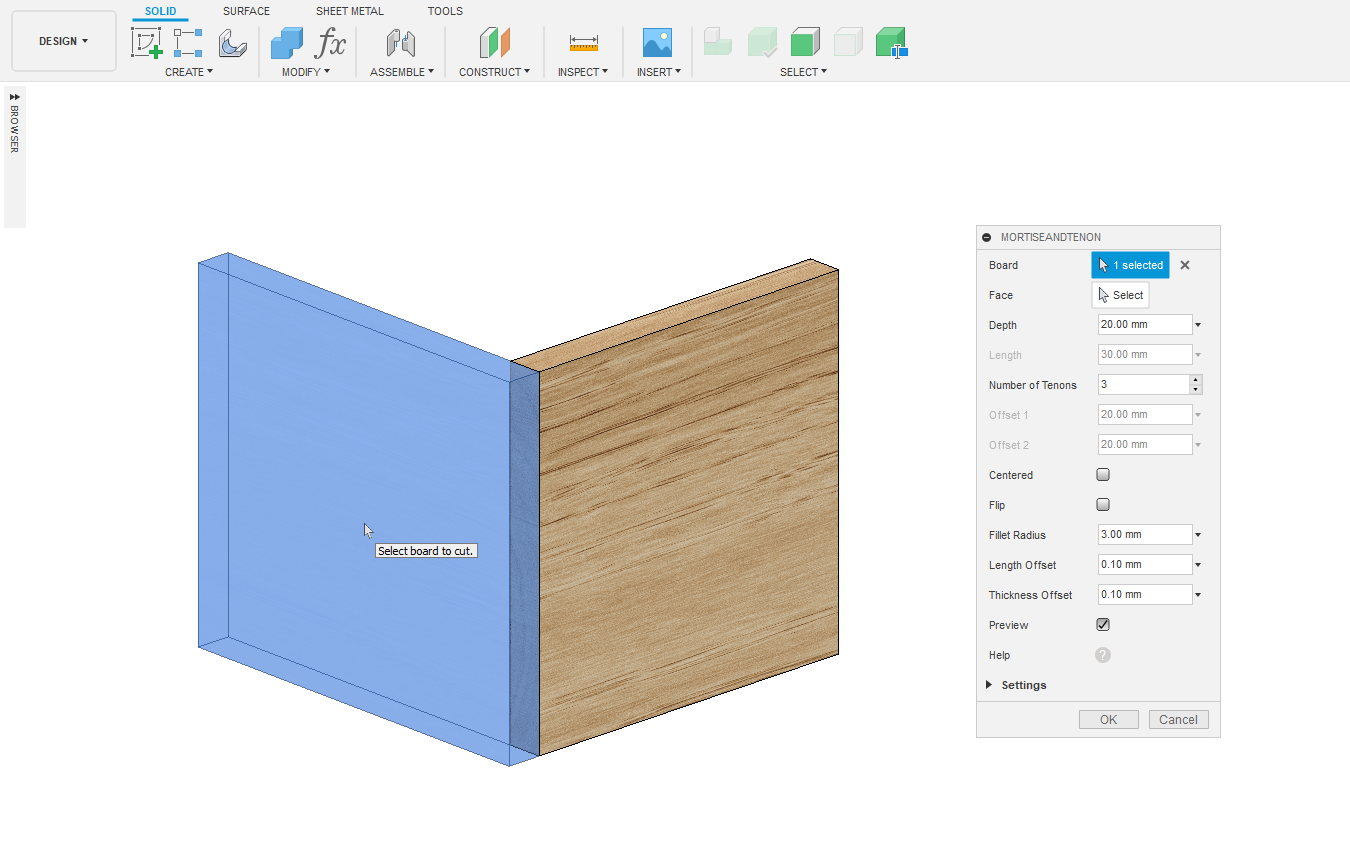Open the Depth value dropdown arrow
The height and width of the screenshot is (859, 1350).
1198,325
